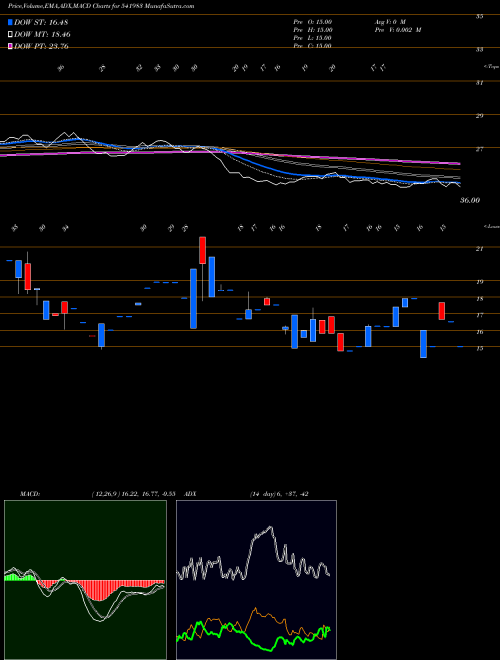Click the white DOW MT legend swatch

pyautogui.click(x=10, y=35)
